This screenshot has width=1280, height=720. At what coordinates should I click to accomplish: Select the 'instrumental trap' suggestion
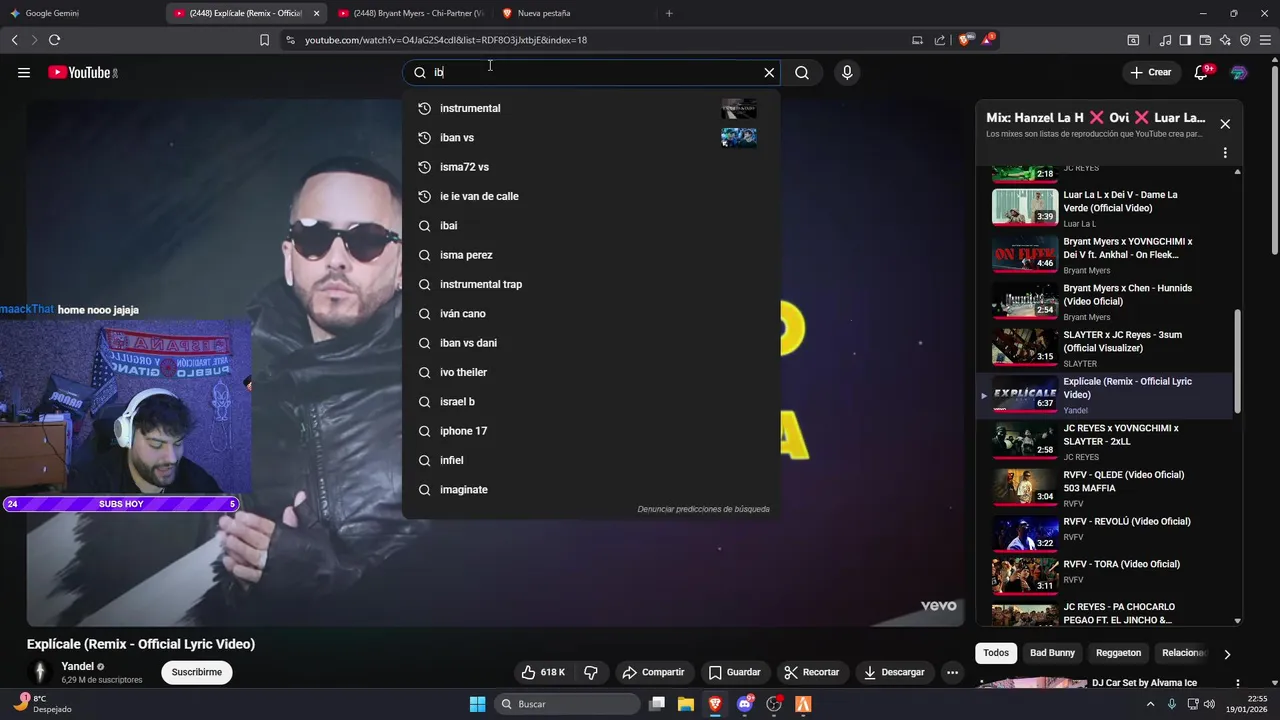point(590,284)
